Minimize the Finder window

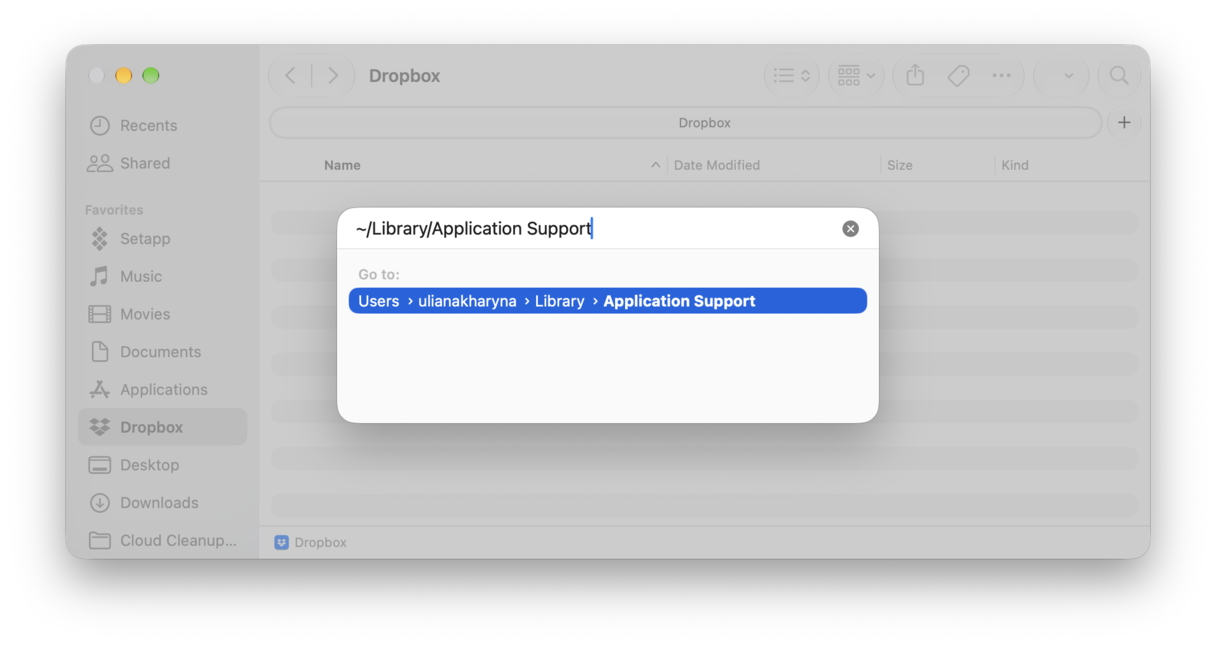coord(124,76)
